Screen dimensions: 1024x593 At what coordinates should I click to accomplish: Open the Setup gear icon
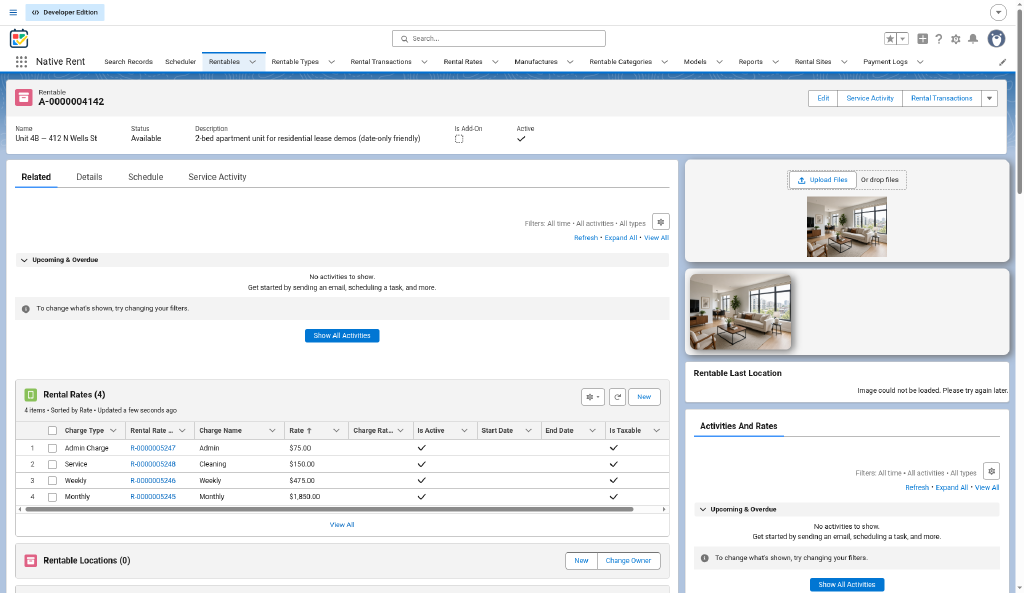point(955,39)
